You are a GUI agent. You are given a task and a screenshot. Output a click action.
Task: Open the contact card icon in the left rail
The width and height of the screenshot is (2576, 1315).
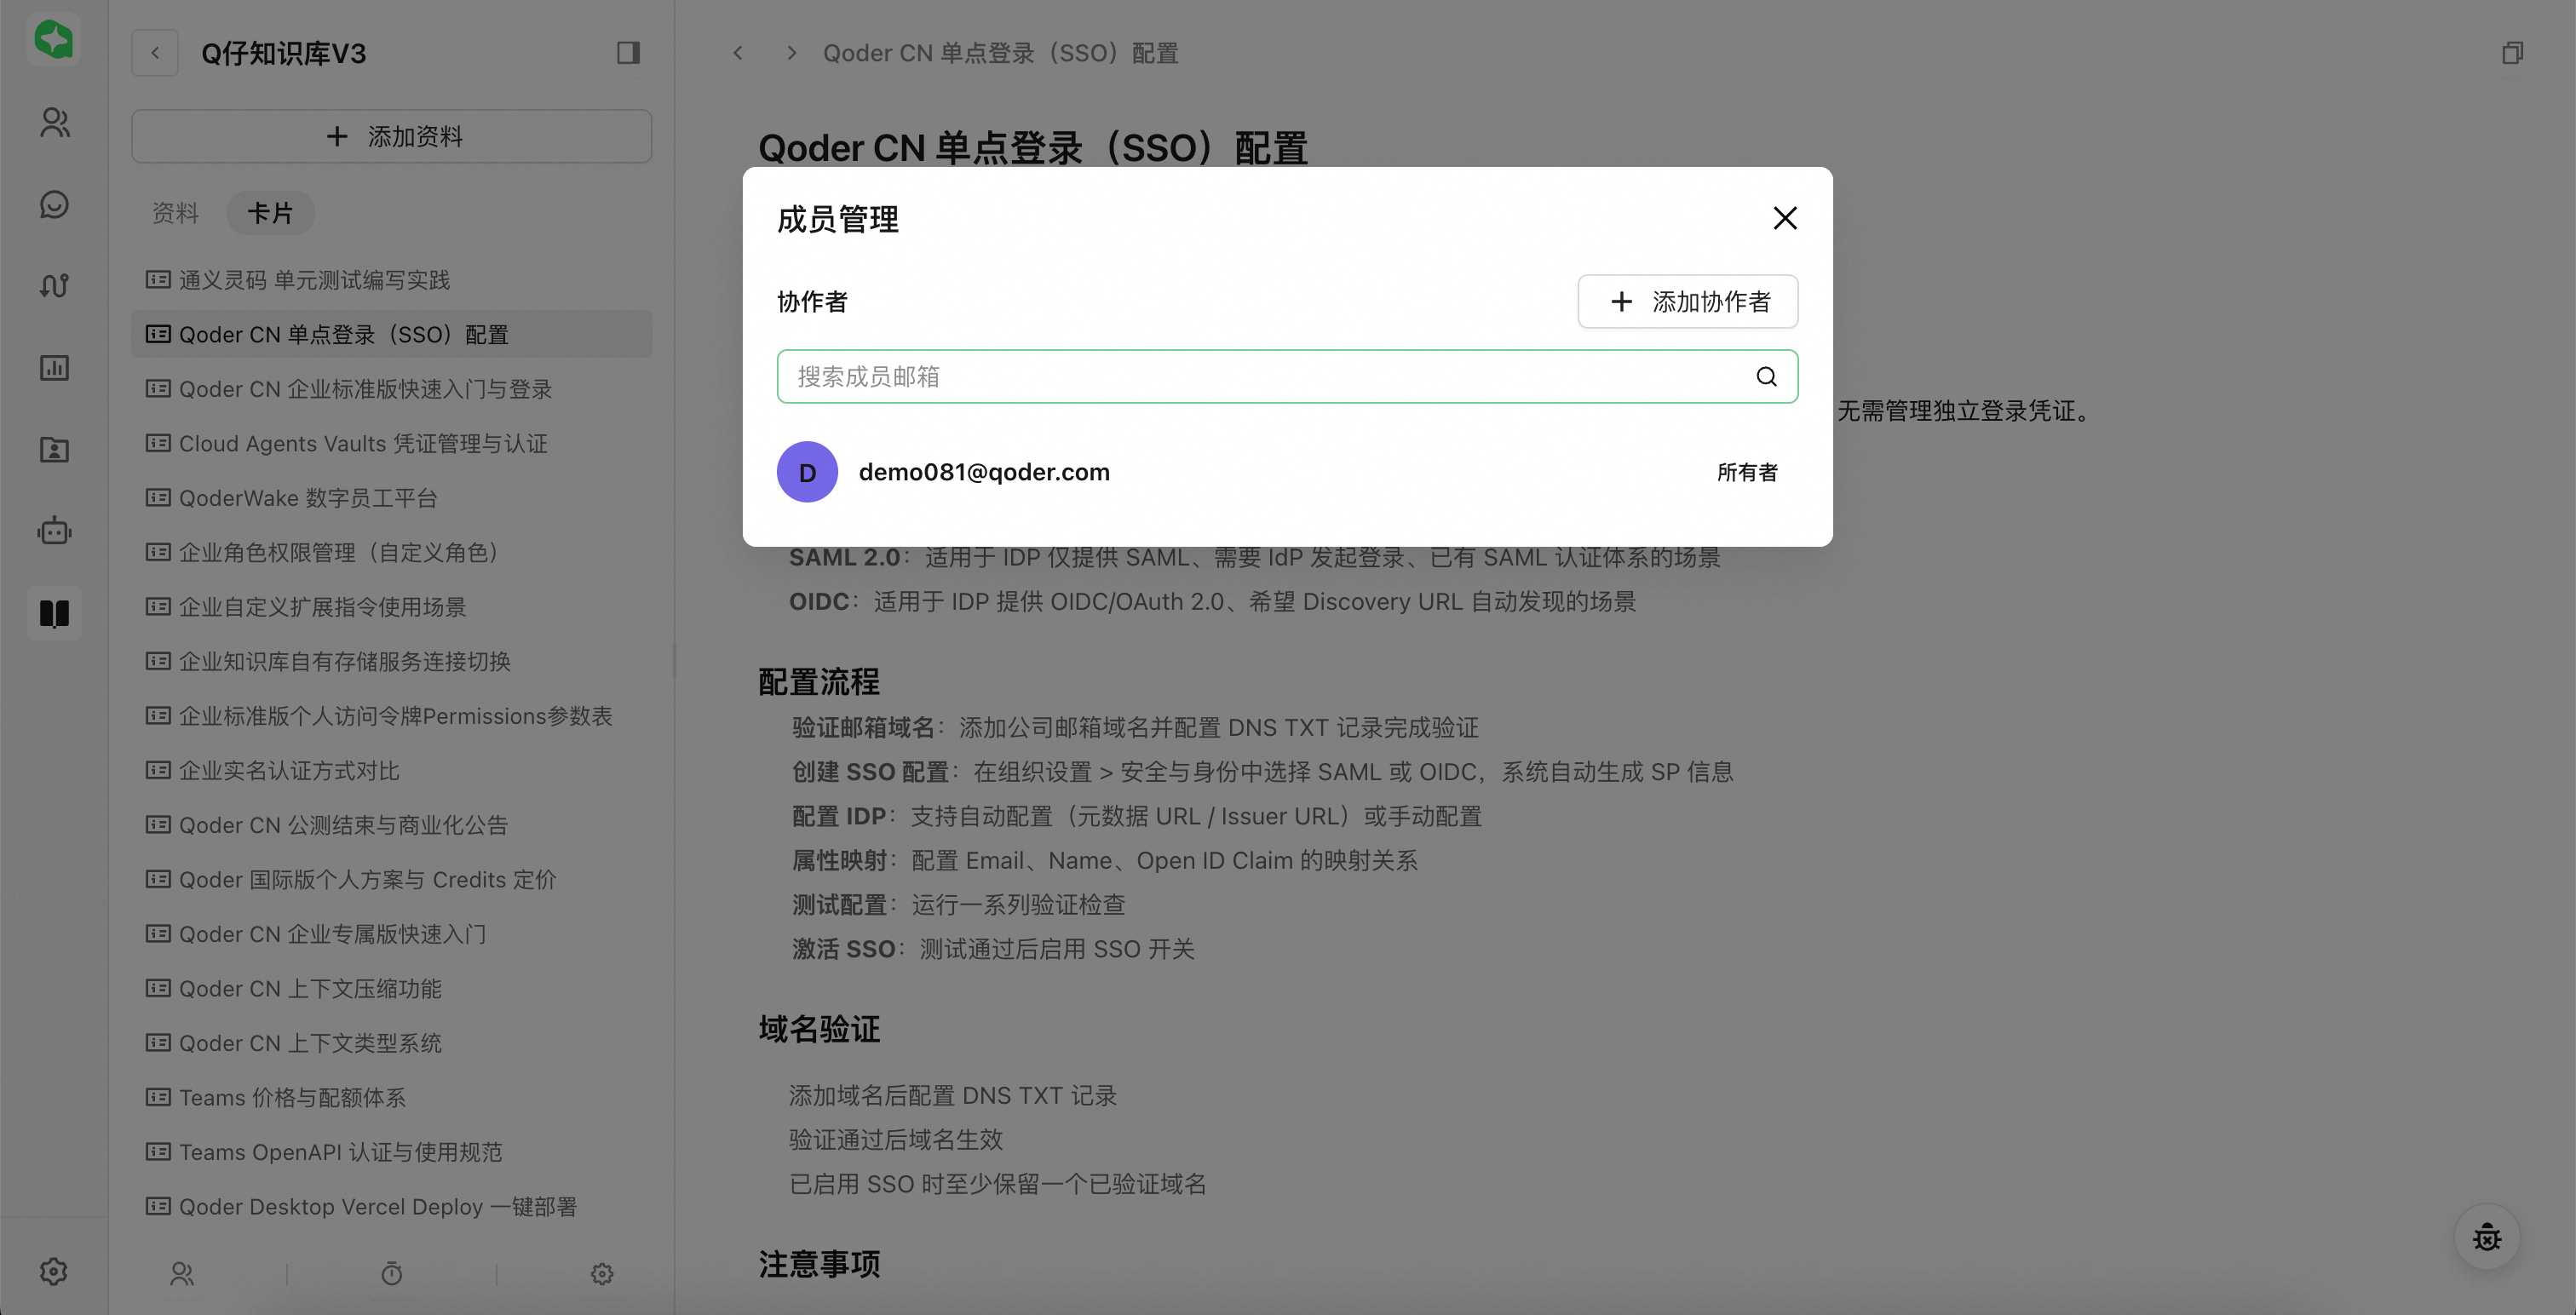click(54, 450)
